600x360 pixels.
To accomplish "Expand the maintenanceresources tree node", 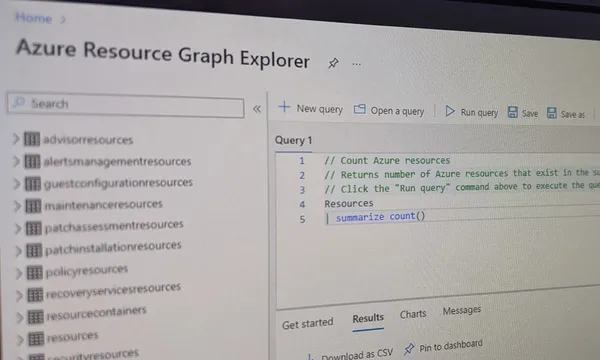I will pos(17,206).
